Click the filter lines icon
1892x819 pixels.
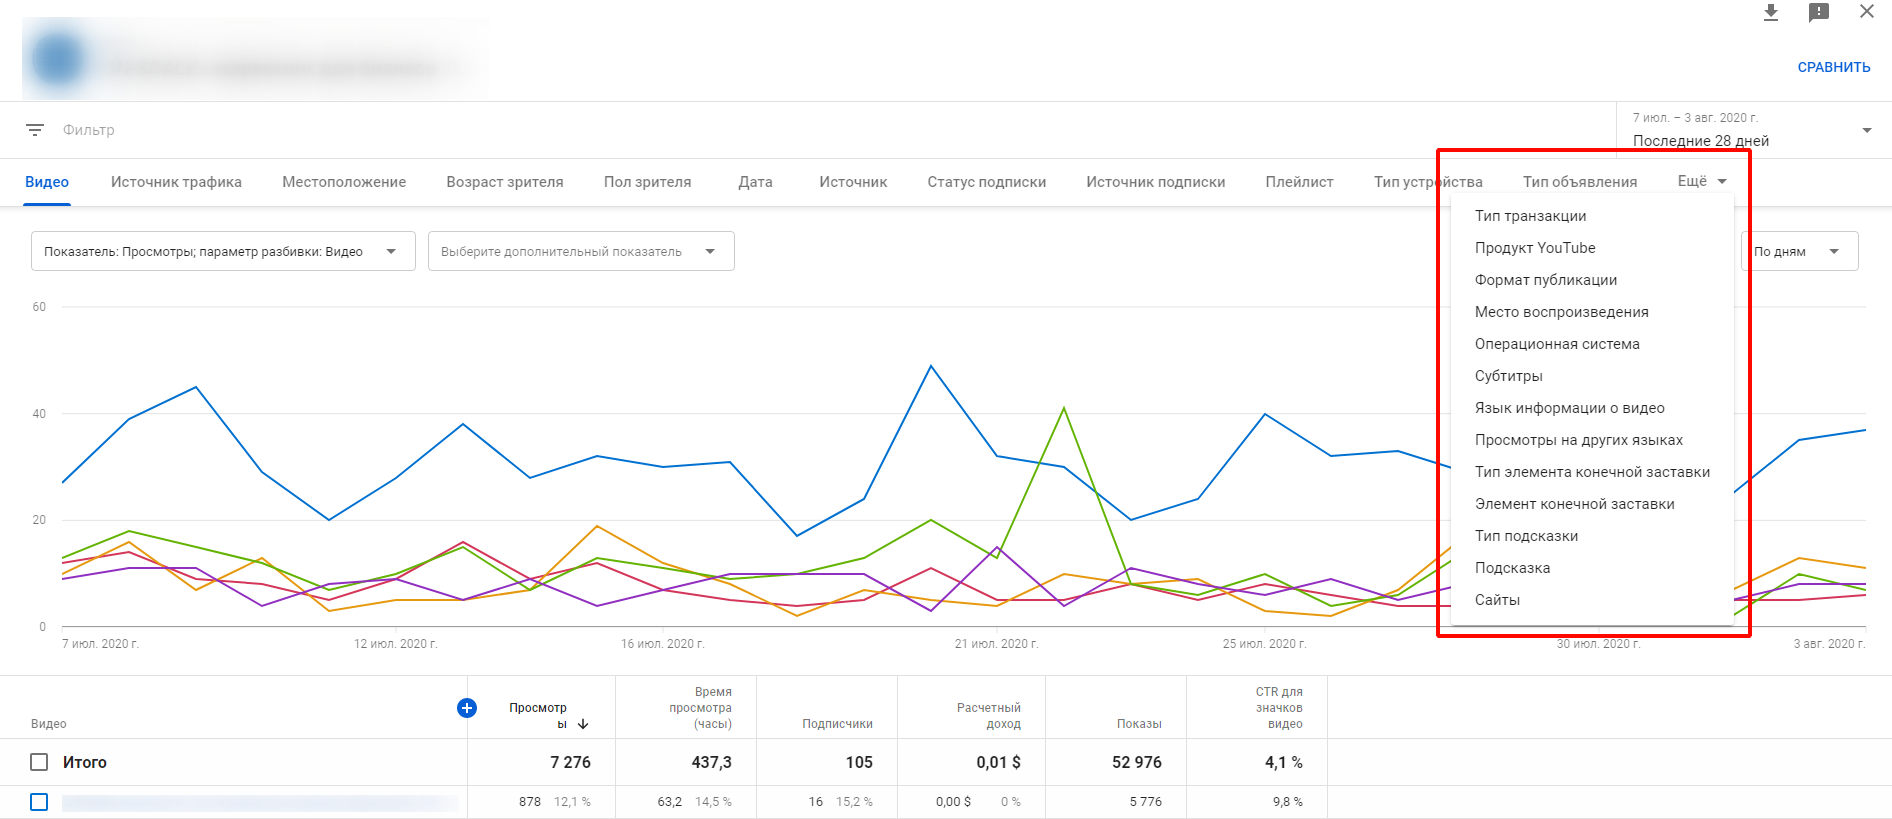coord(35,130)
